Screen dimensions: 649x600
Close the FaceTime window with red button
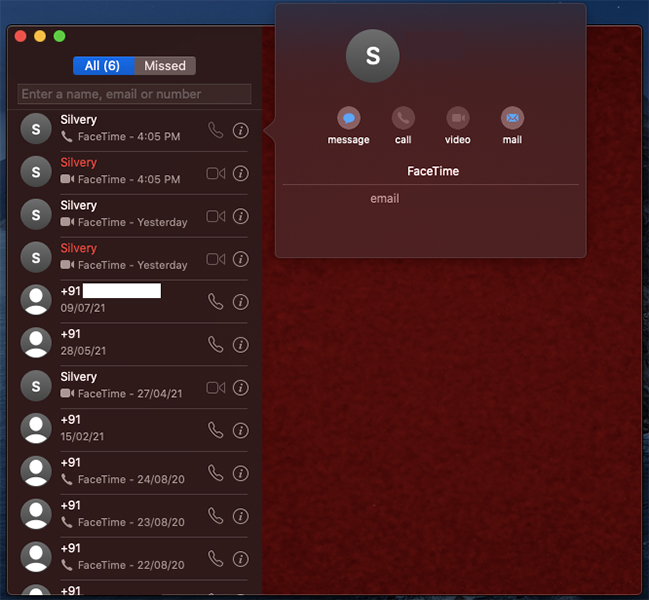(x=20, y=36)
